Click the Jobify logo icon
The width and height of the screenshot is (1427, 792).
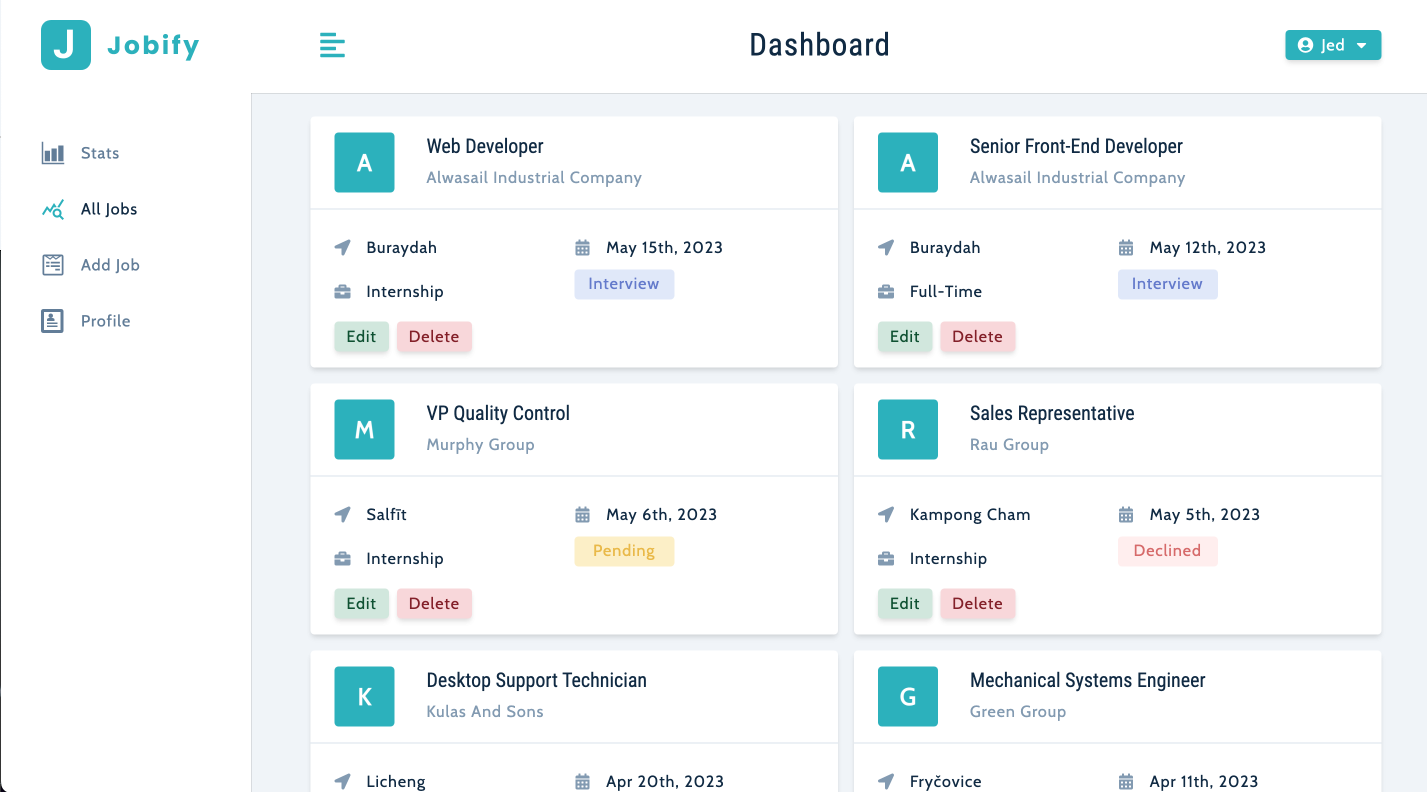(66, 45)
